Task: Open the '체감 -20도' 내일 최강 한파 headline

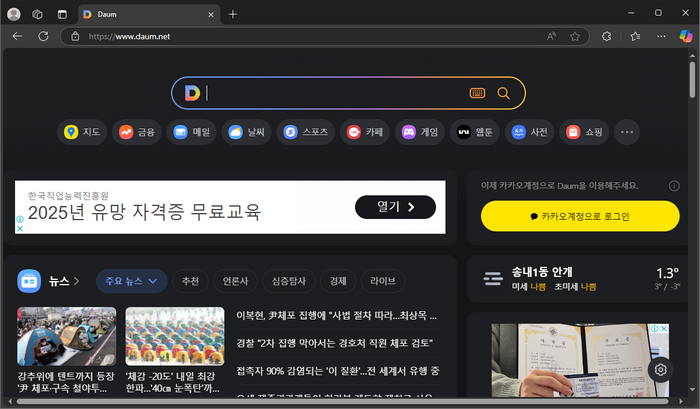Action: (x=172, y=382)
